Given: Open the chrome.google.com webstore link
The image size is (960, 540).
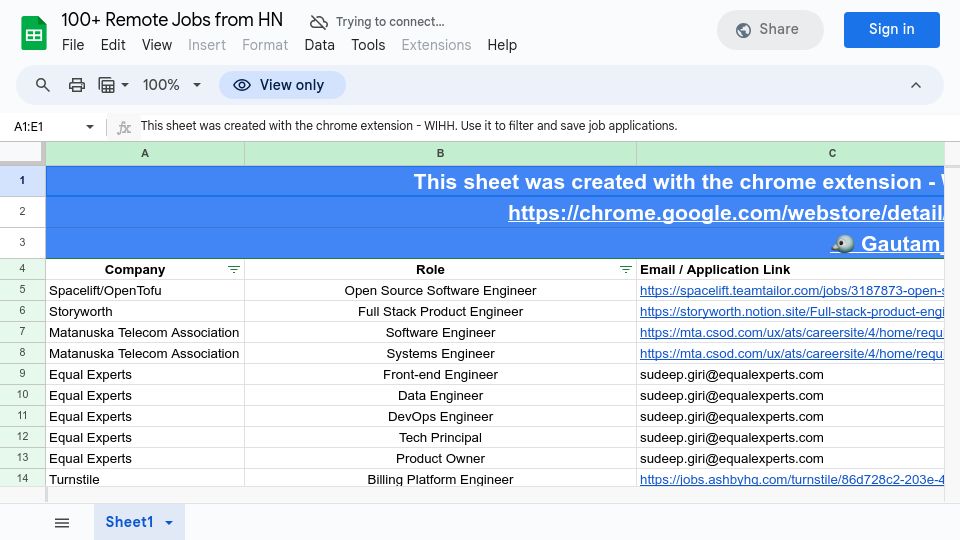Looking at the screenshot, I should click(726, 212).
